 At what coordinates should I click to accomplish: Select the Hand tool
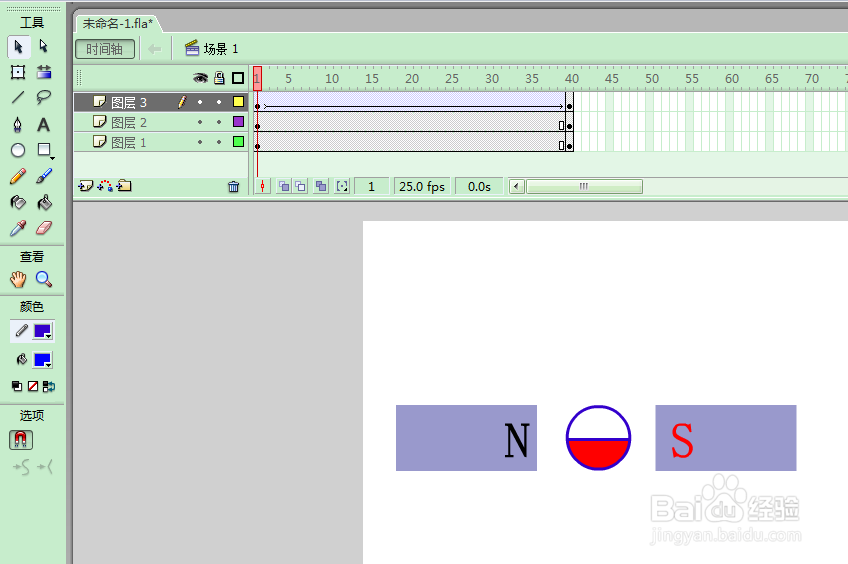[x=18, y=280]
